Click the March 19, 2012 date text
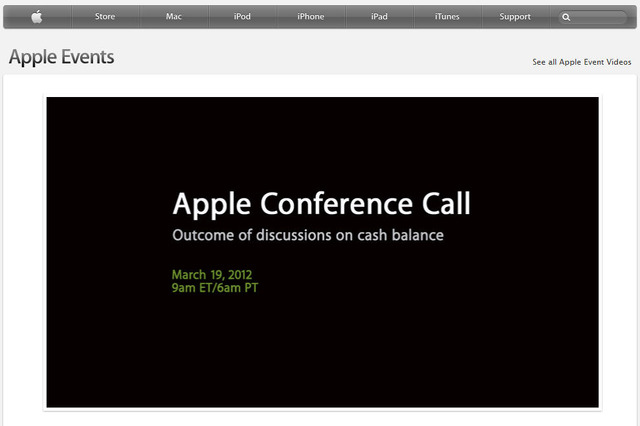The image size is (640, 426). pos(212,275)
